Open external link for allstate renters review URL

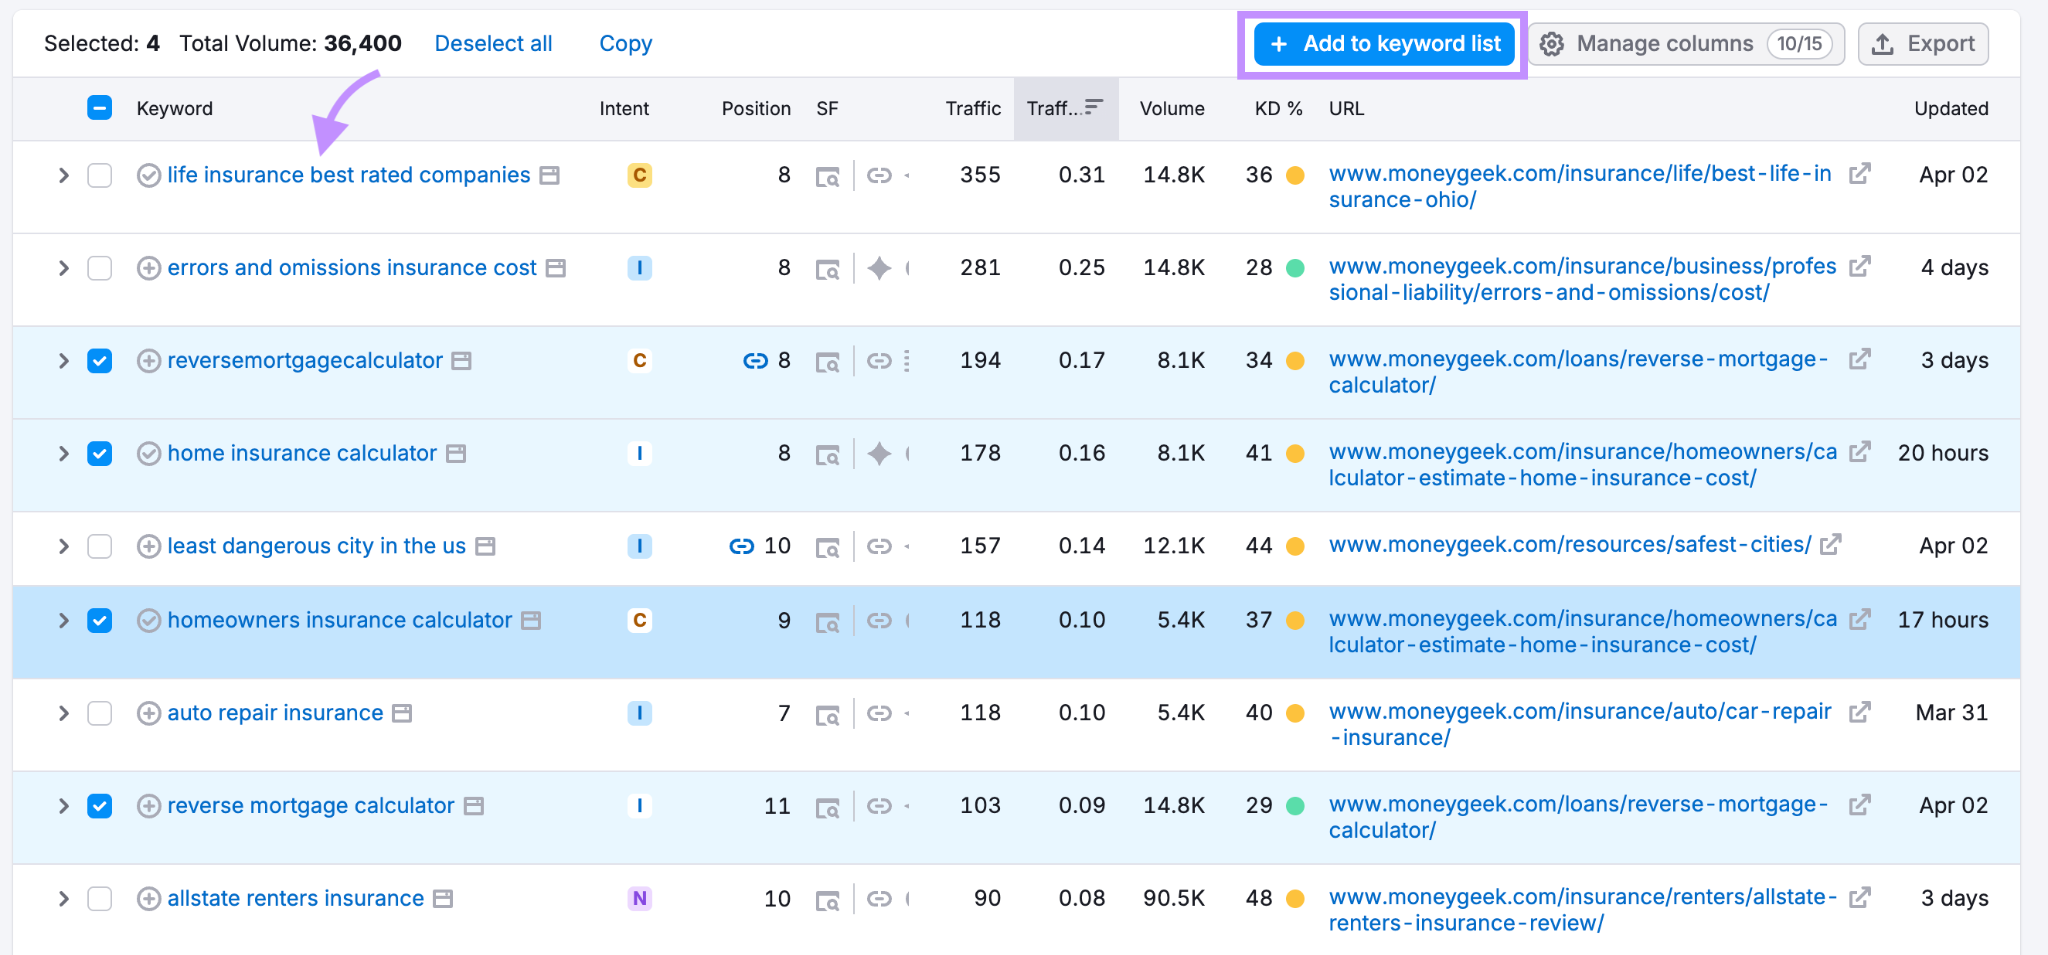click(1859, 897)
